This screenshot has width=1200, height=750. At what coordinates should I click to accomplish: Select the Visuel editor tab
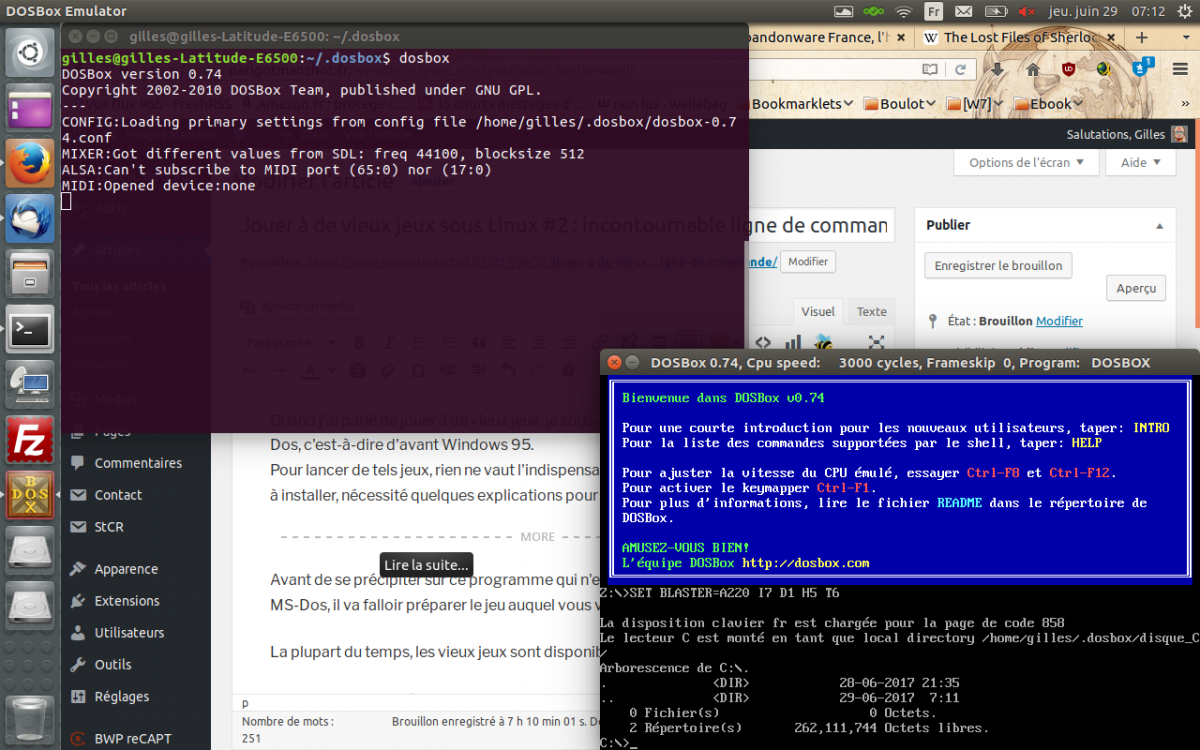818,311
